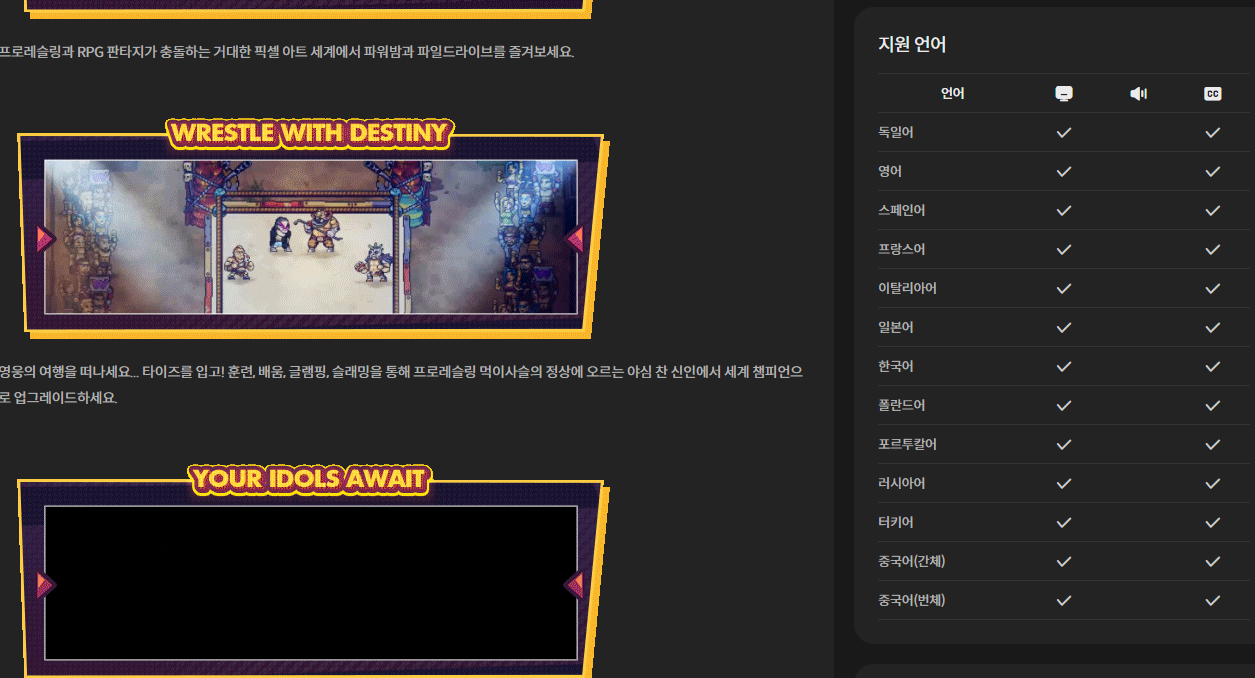Image resolution: width=1255 pixels, height=678 pixels.
Task: Select the 중국어(간체) language name
Action: [x=912, y=561]
